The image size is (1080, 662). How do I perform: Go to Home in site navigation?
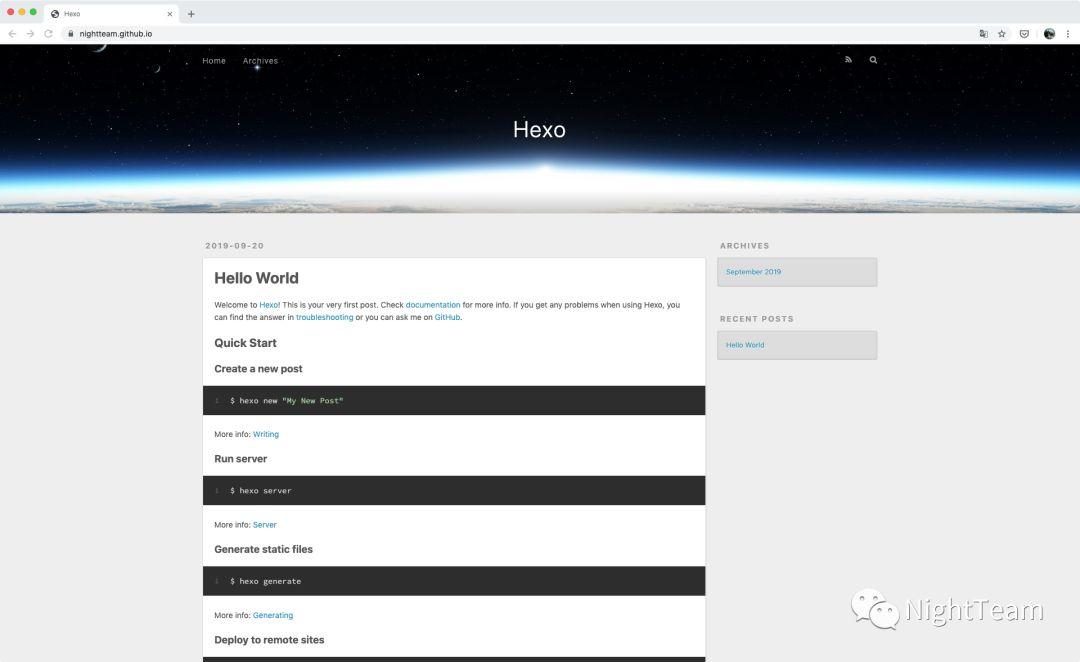pos(214,61)
